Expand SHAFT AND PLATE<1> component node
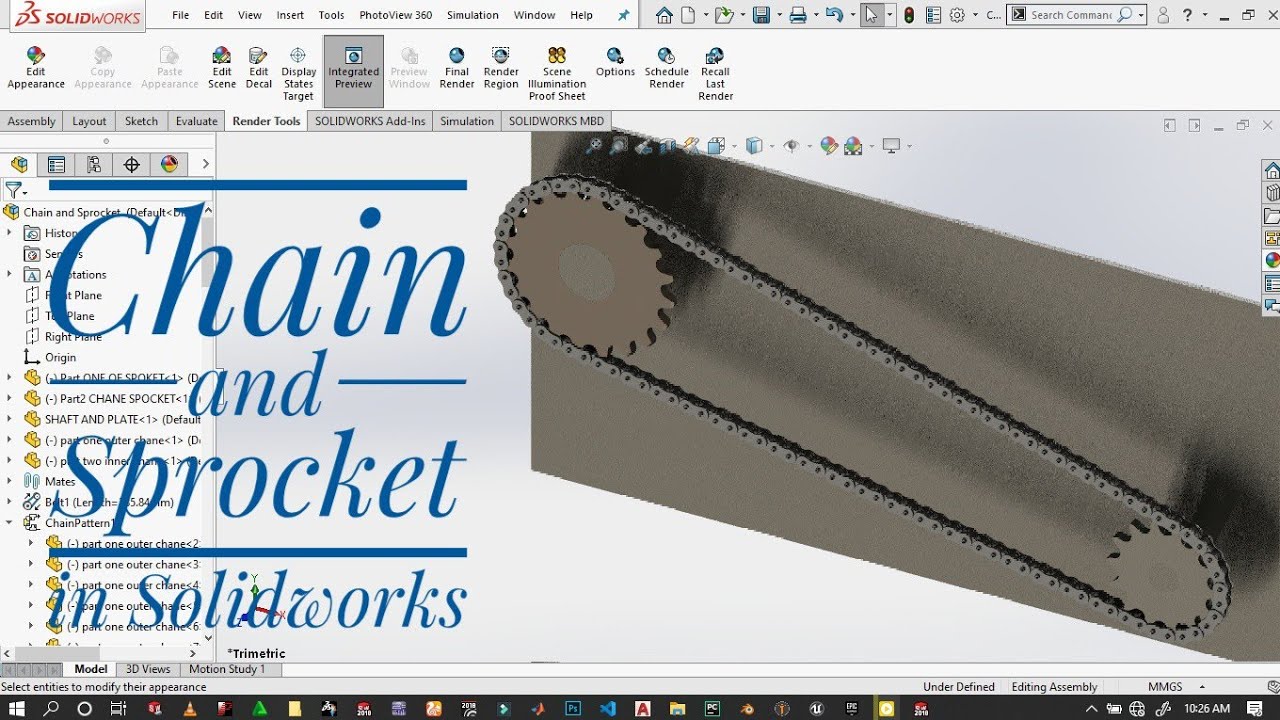Image resolution: width=1280 pixels, height=720 pixels. (10, 419)
